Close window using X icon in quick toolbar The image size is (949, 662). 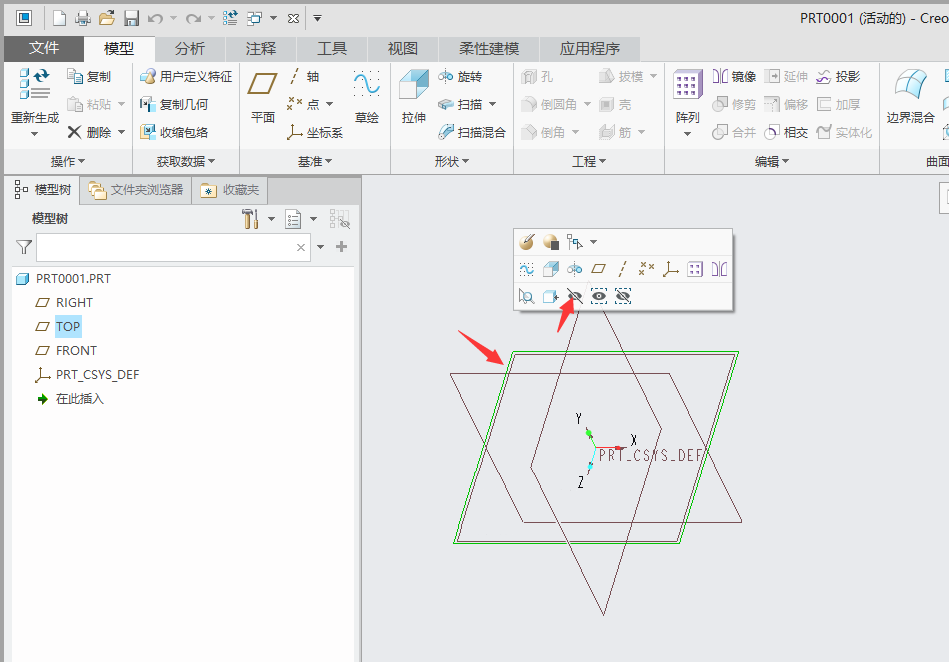[294, 19]
